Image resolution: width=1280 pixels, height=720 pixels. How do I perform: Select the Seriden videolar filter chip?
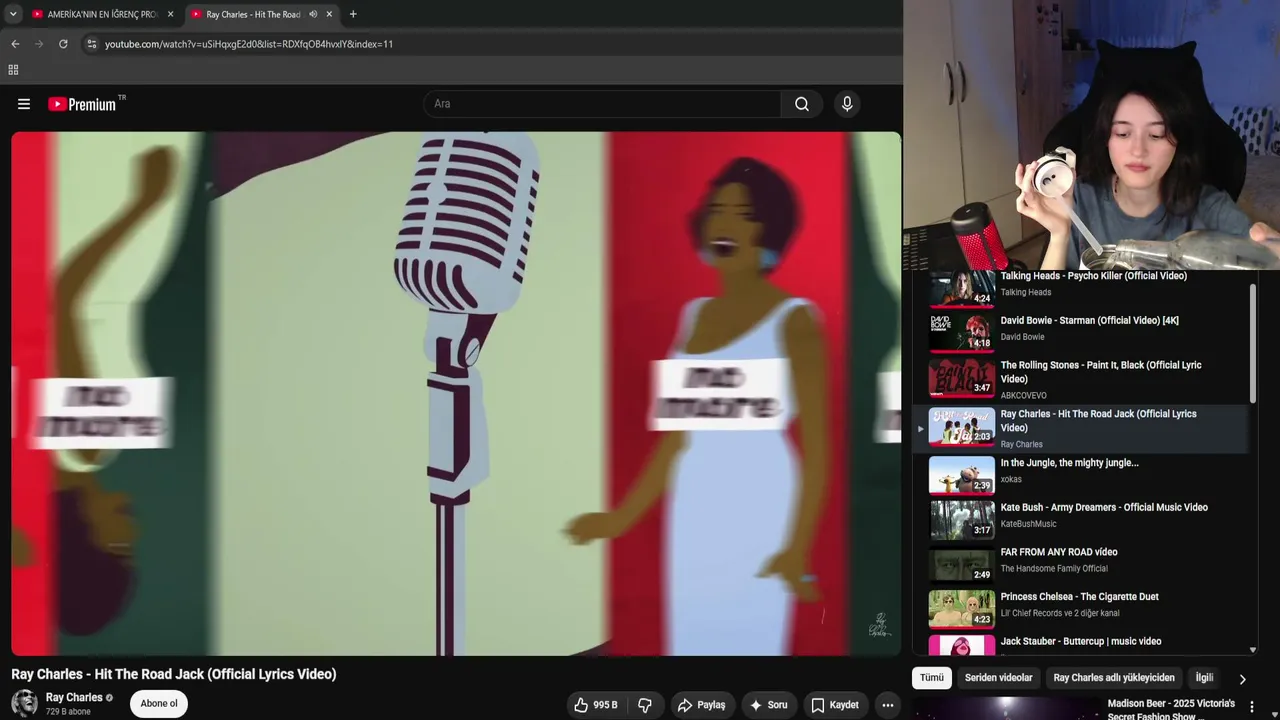tap(998, 678)
